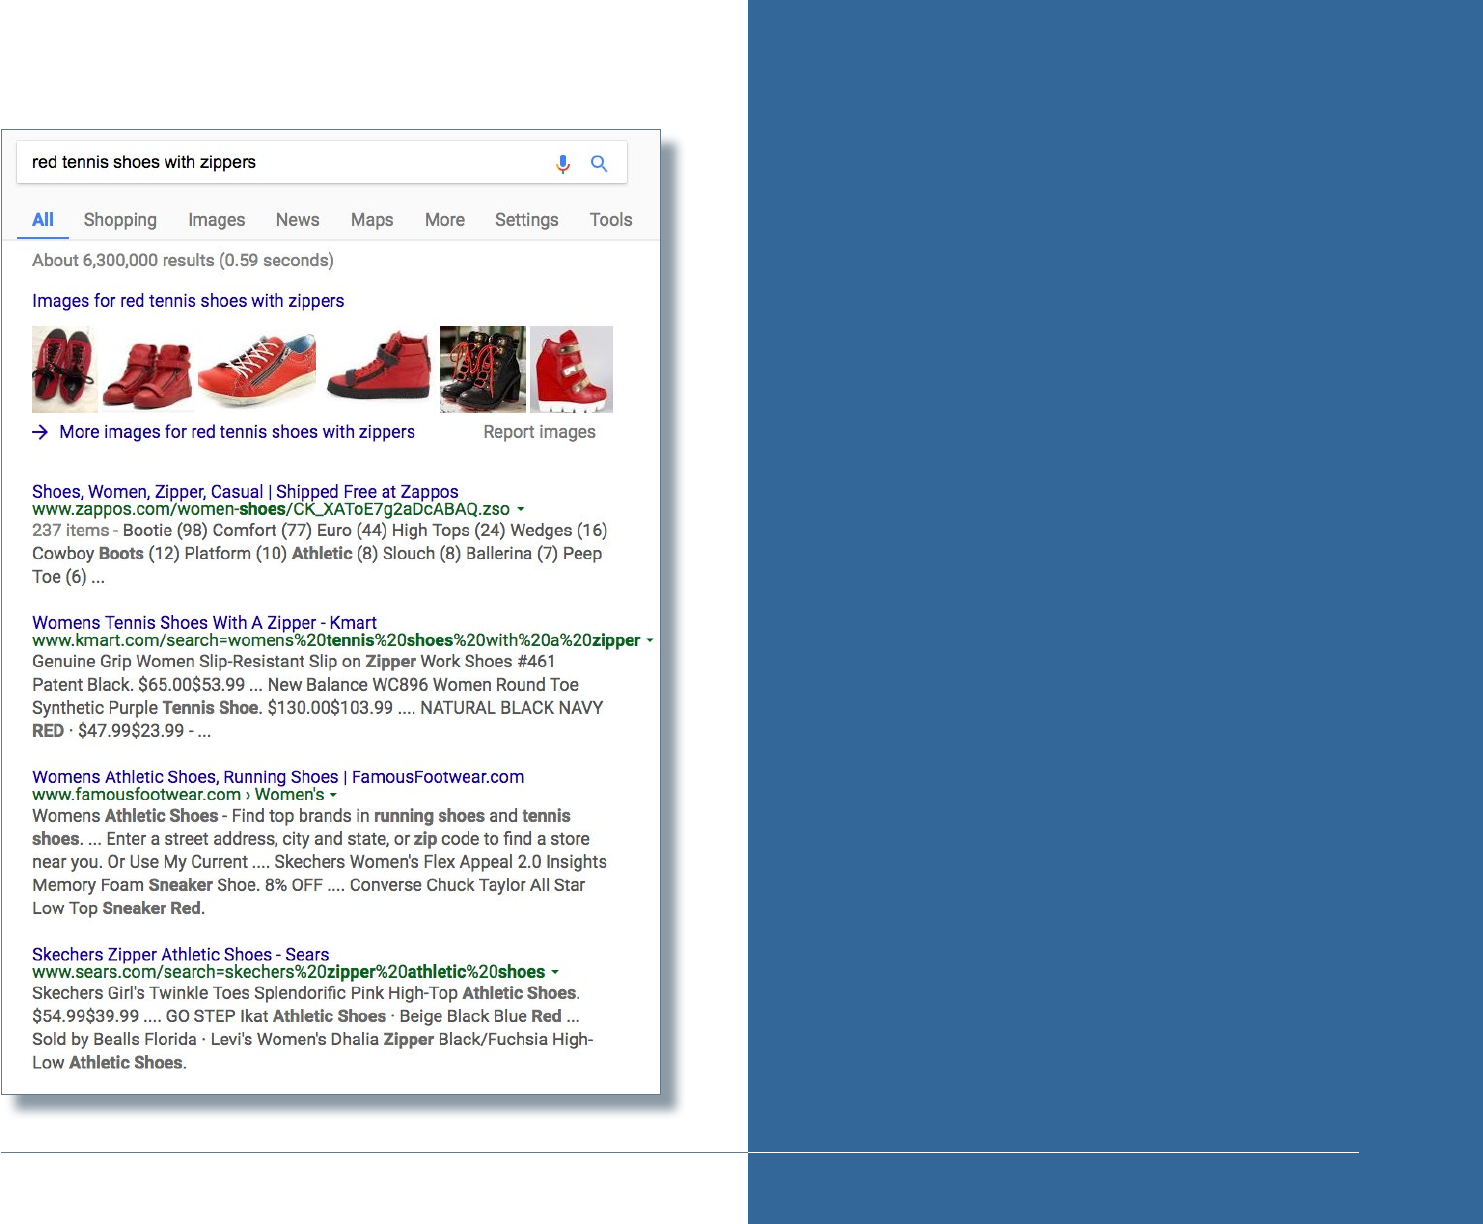Open Settings in search bar
1483x1224 pixels.
(527, 220)
